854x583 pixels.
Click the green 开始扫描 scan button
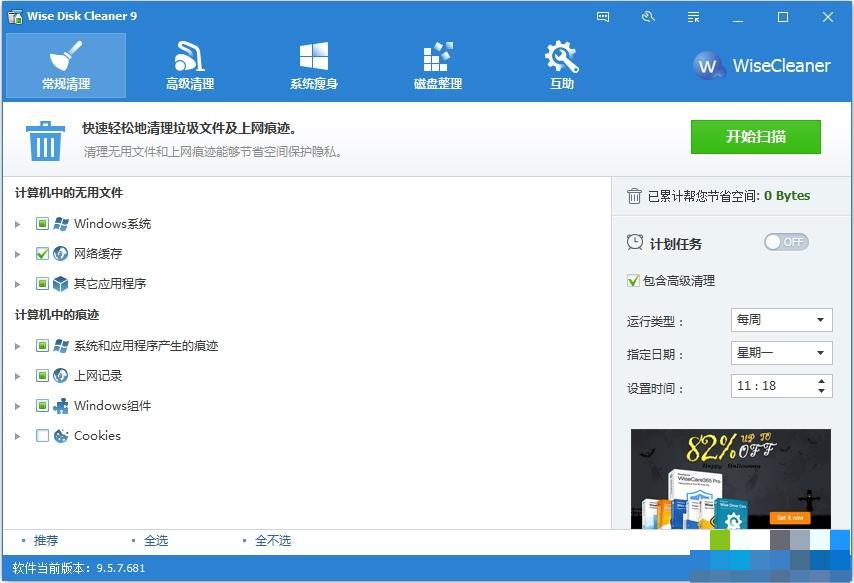coord(757,137)
